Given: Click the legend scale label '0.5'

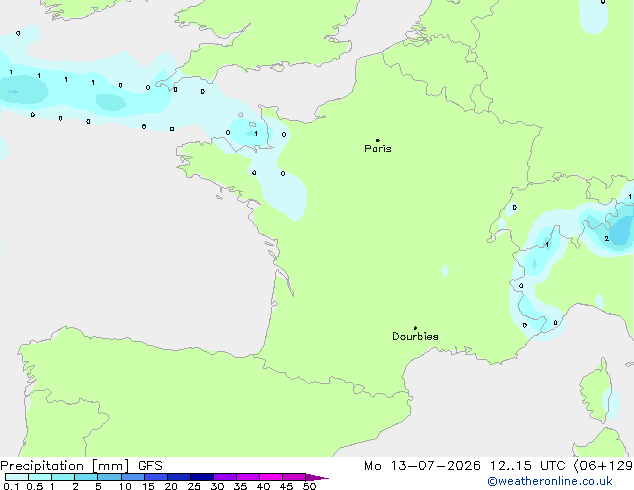Looking at the screenshot, I should [x=34, y=486].
